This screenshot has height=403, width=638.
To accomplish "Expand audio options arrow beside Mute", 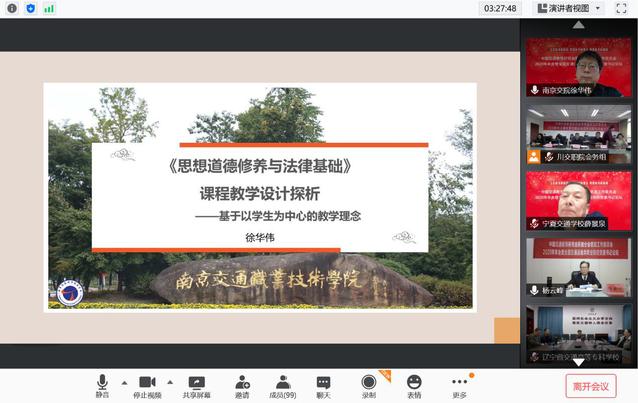I will (x=124, y=382).
